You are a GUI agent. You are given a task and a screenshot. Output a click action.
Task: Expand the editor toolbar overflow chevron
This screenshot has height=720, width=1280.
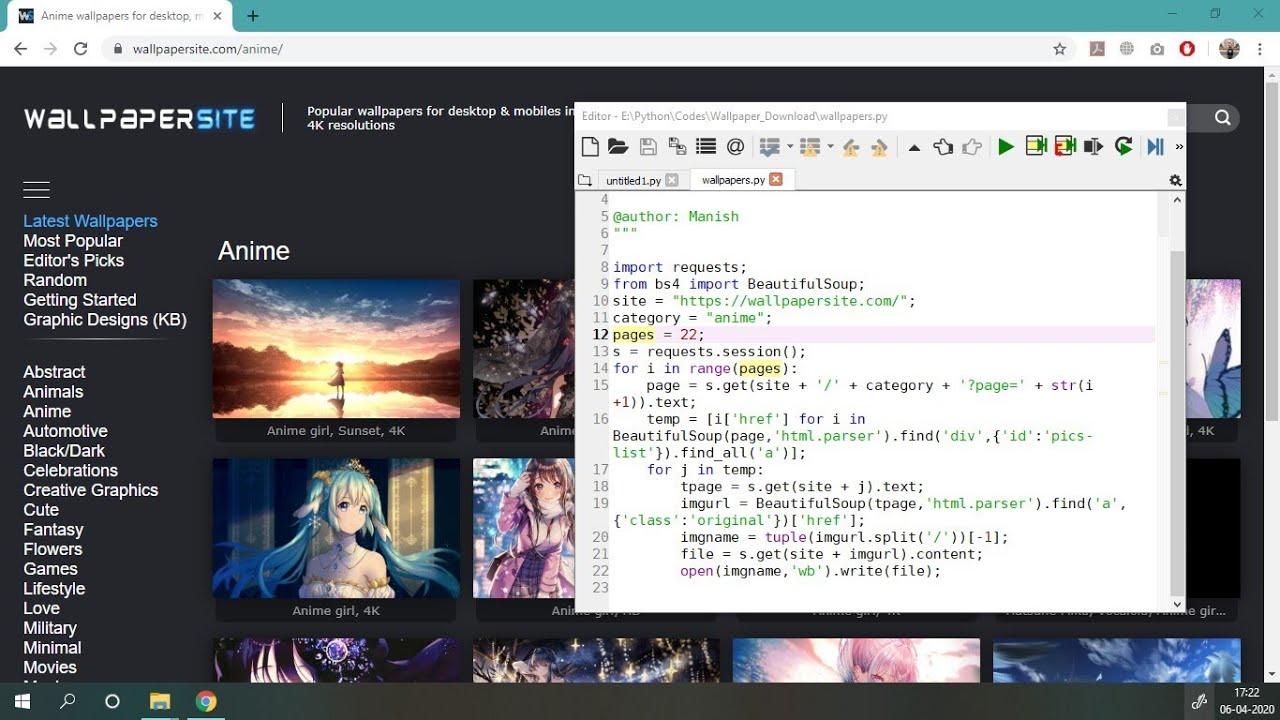1179,147
